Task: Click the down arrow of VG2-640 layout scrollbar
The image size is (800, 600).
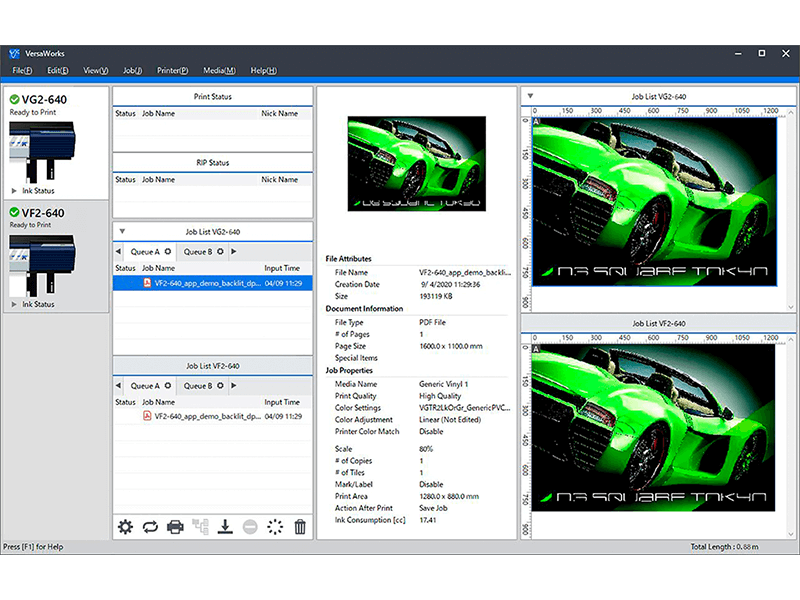Action: [791, 307]
